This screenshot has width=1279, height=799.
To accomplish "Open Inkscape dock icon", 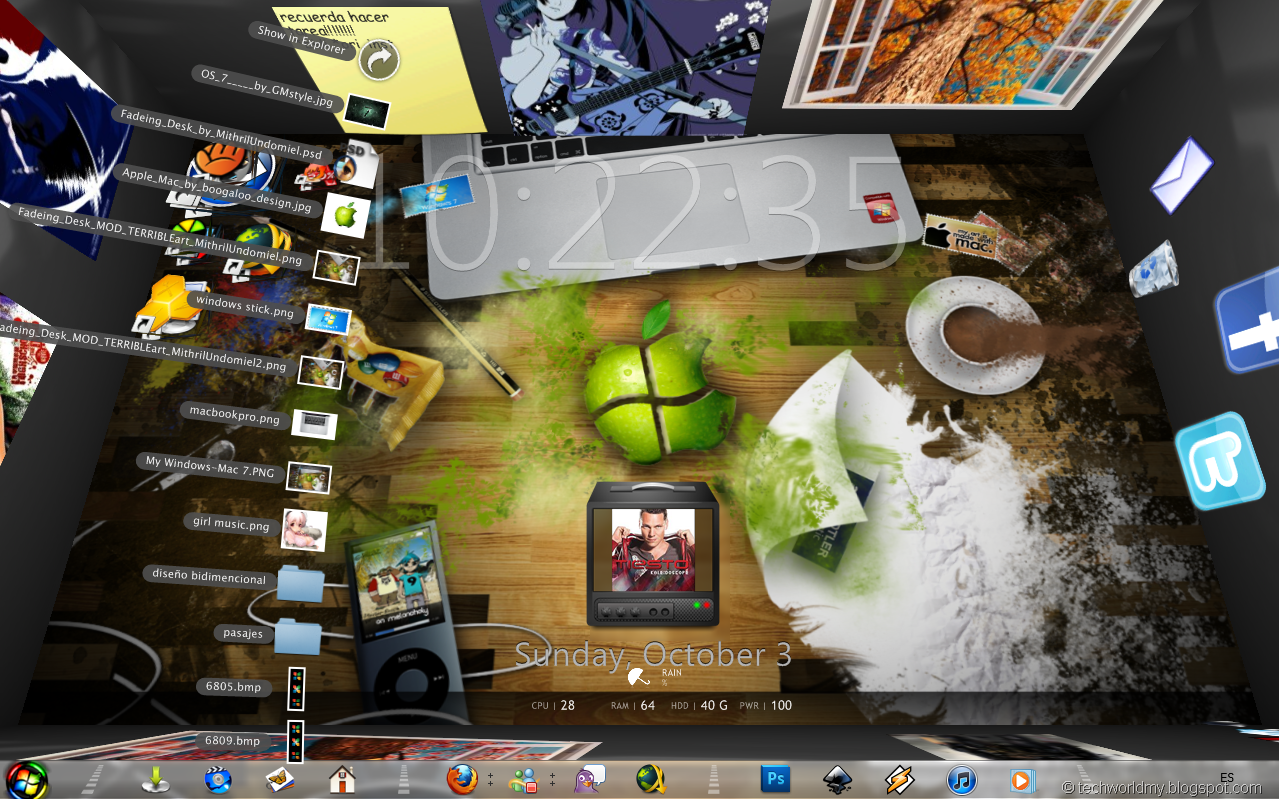I will [x=837, y=779].
